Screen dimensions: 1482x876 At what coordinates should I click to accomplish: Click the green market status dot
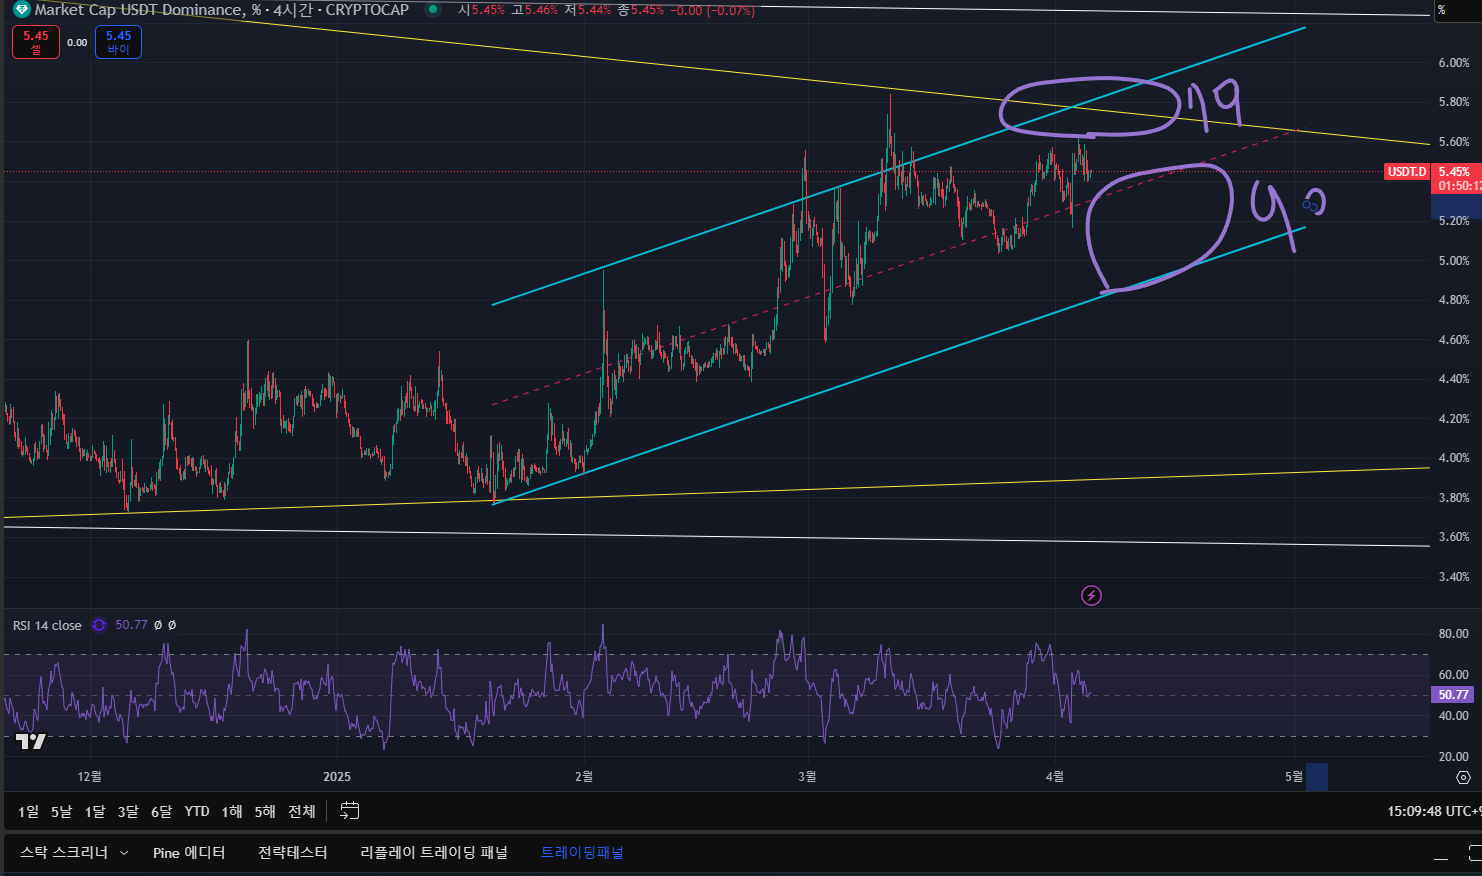point(432,10)
